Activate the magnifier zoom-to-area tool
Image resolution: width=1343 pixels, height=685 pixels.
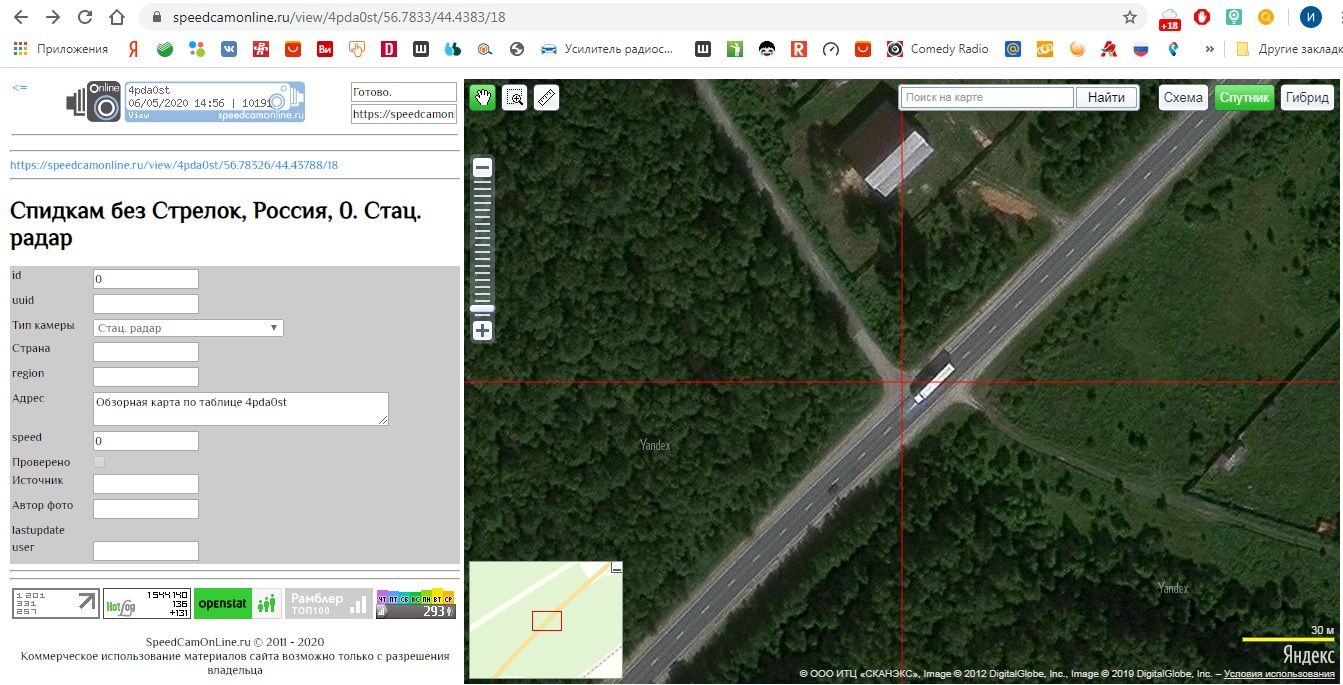click(514, 97)
